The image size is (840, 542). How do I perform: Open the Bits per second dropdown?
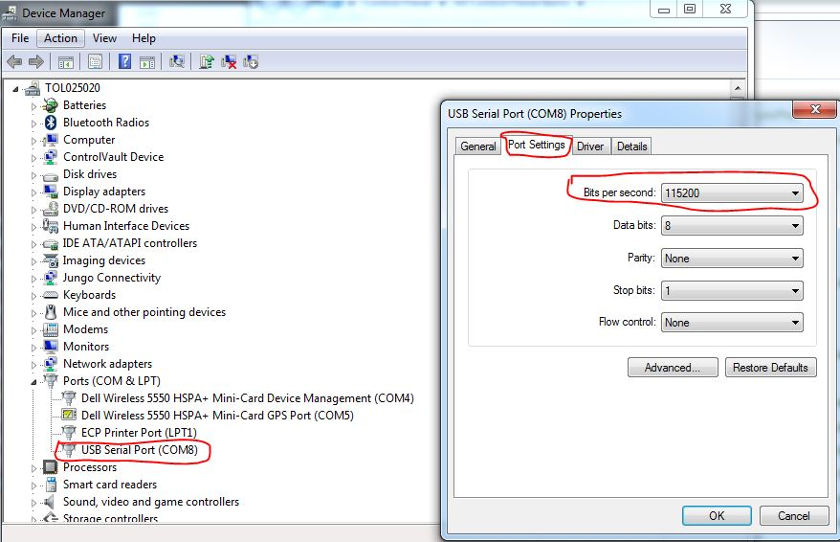pos(732,193)
